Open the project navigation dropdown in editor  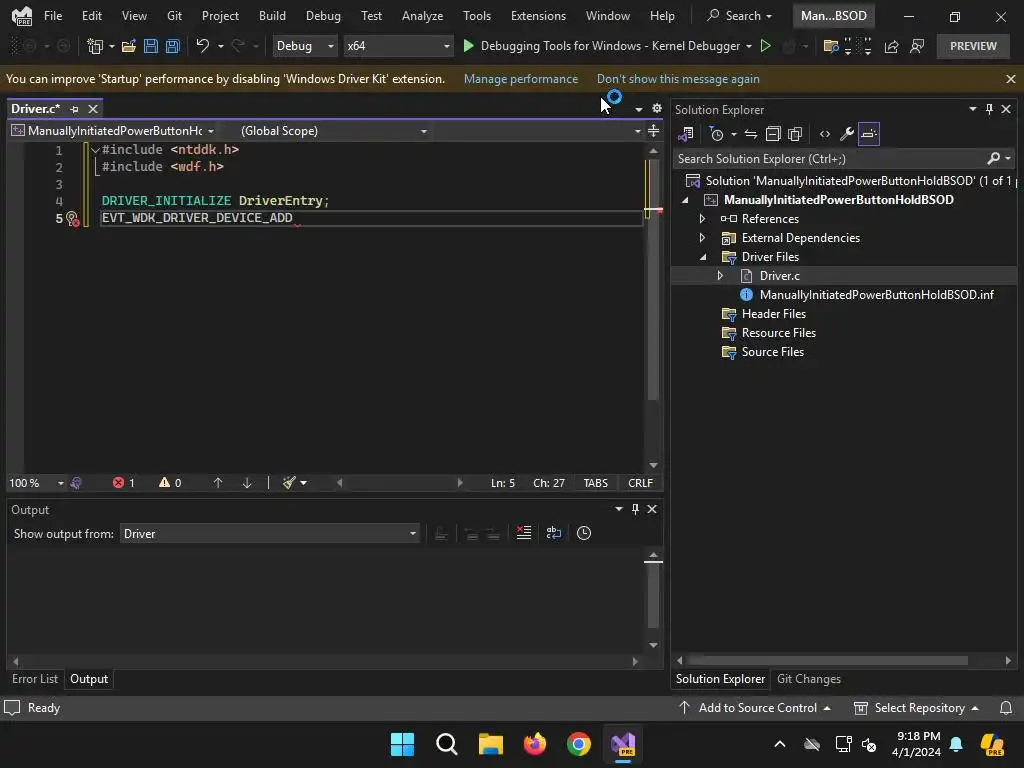pos(114,131)
